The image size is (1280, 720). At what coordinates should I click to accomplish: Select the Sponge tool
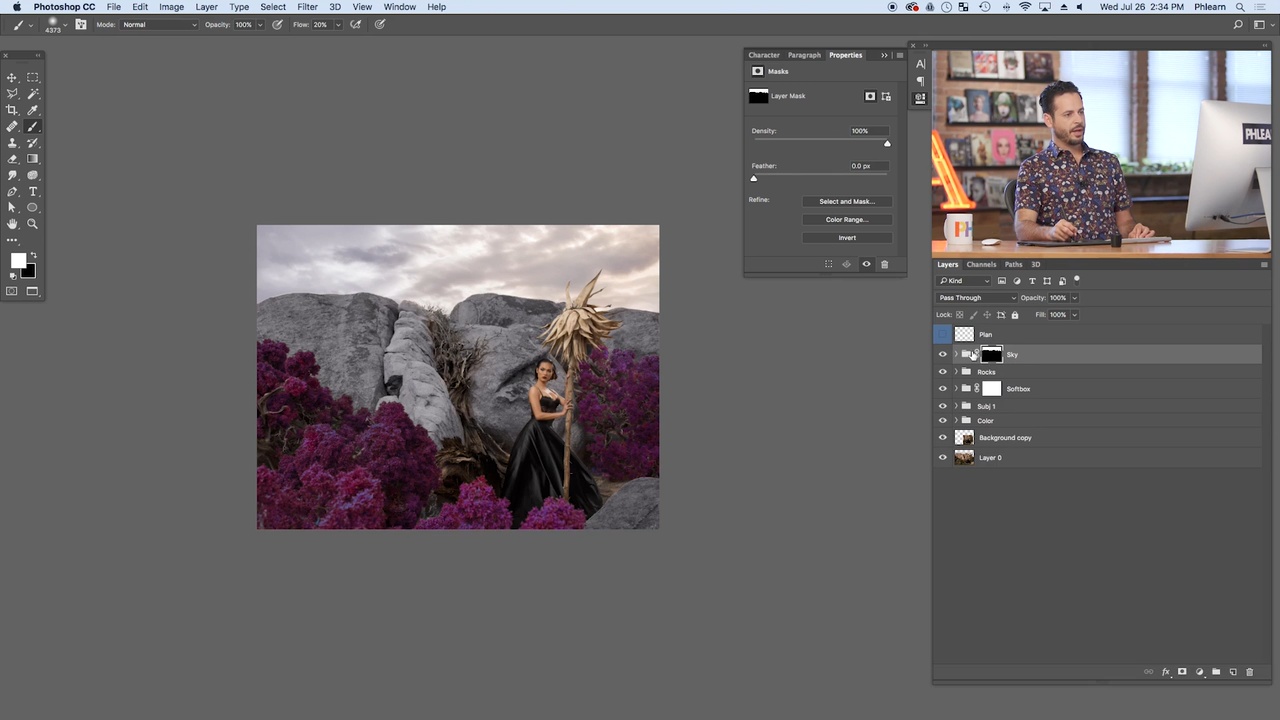tap(32, 175)
